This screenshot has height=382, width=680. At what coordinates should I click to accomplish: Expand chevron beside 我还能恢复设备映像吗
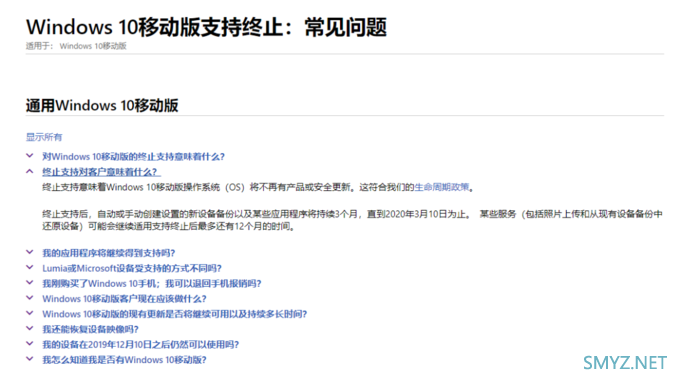(x=29, y=328)
